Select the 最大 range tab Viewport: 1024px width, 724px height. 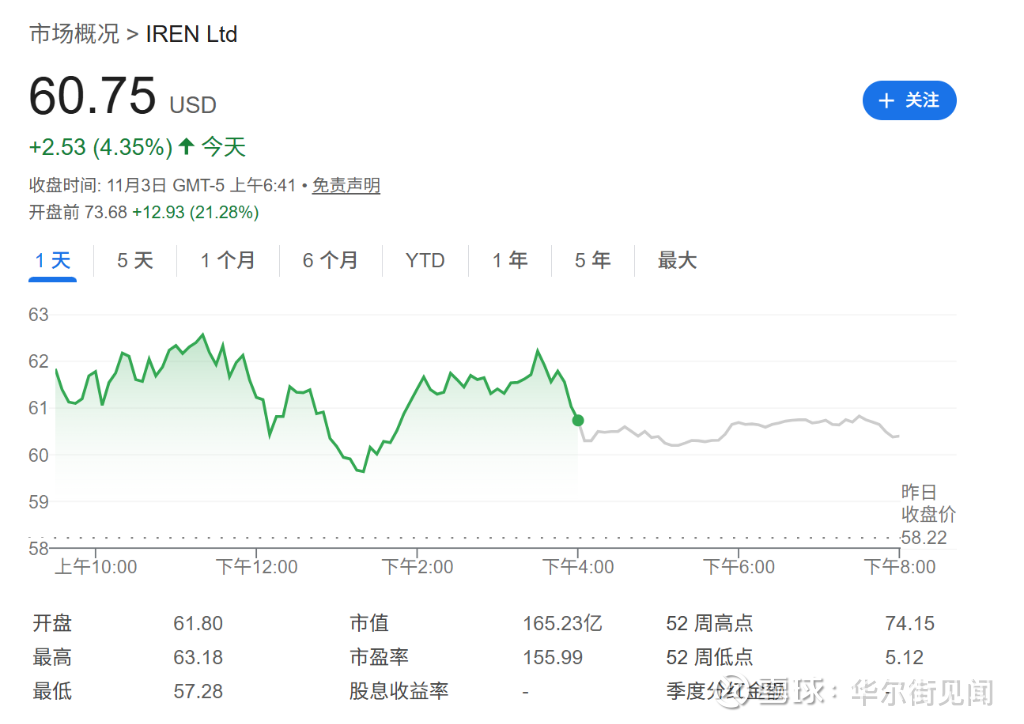pyautogui.click(x=677, y=260)
